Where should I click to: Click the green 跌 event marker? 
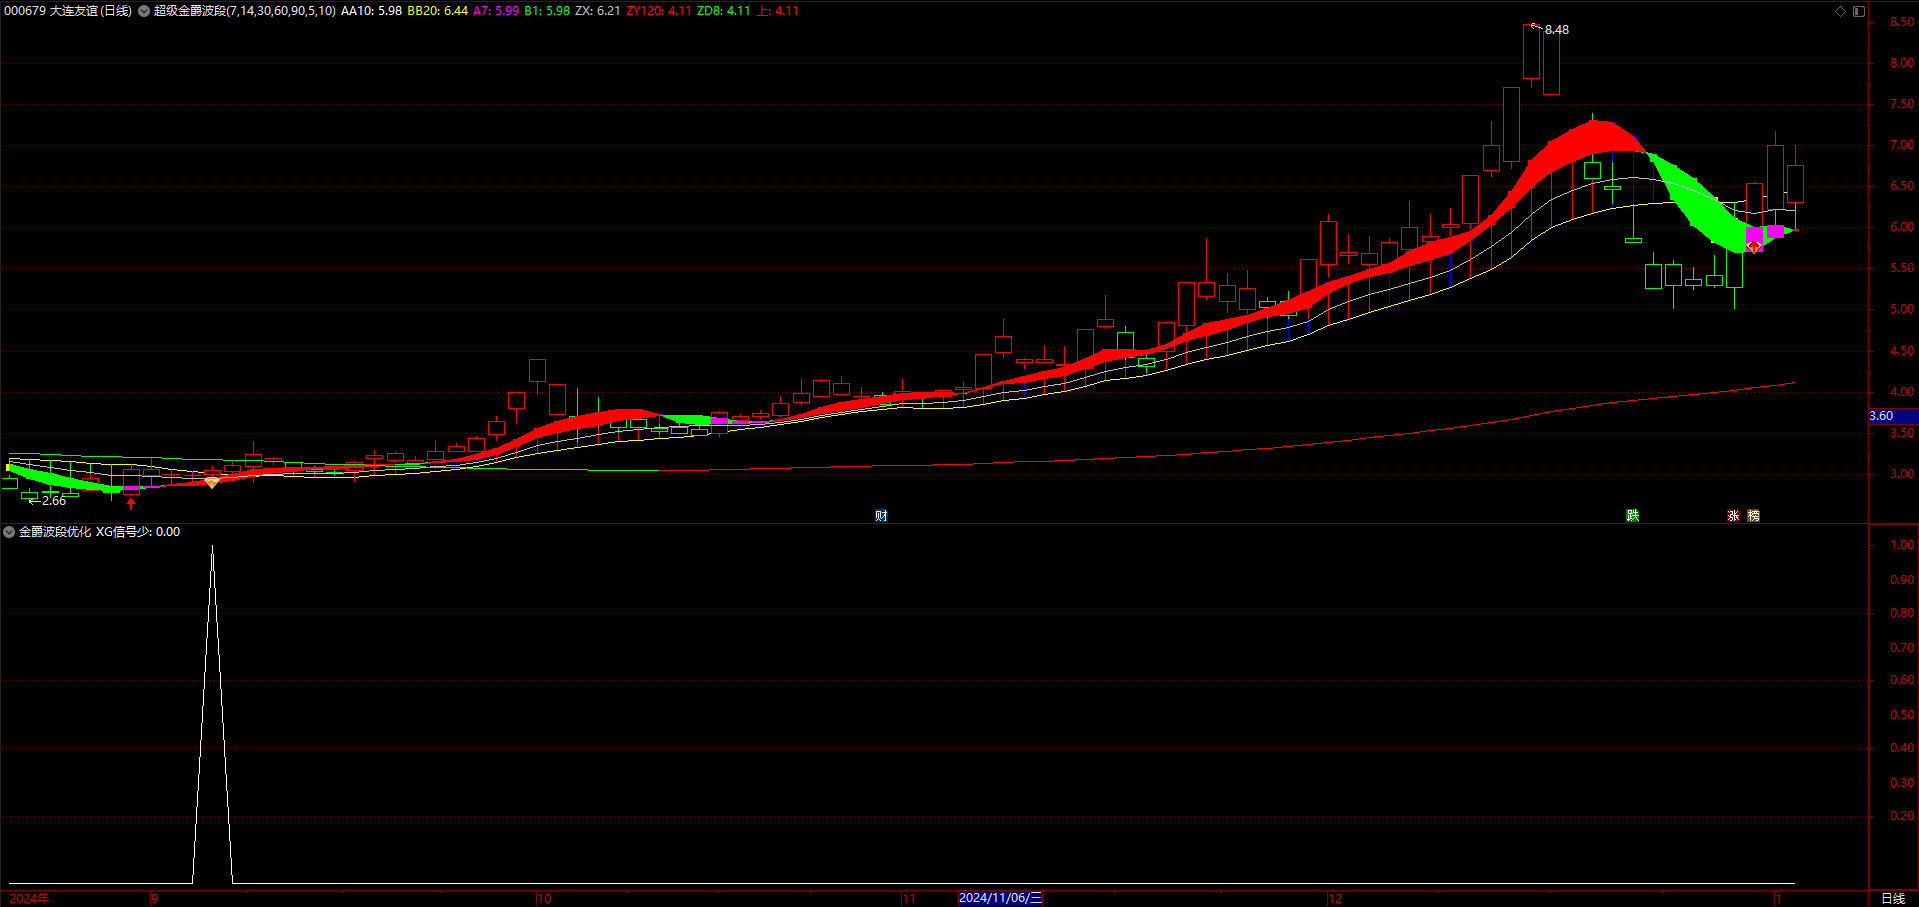[x=1633, y=516]
